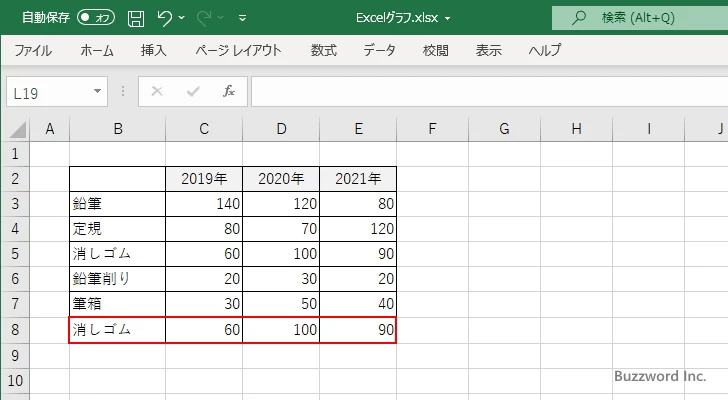Open the ファイル tab
Image resolution: width=728 pixels, height=400 pixels.
(33, 50)
